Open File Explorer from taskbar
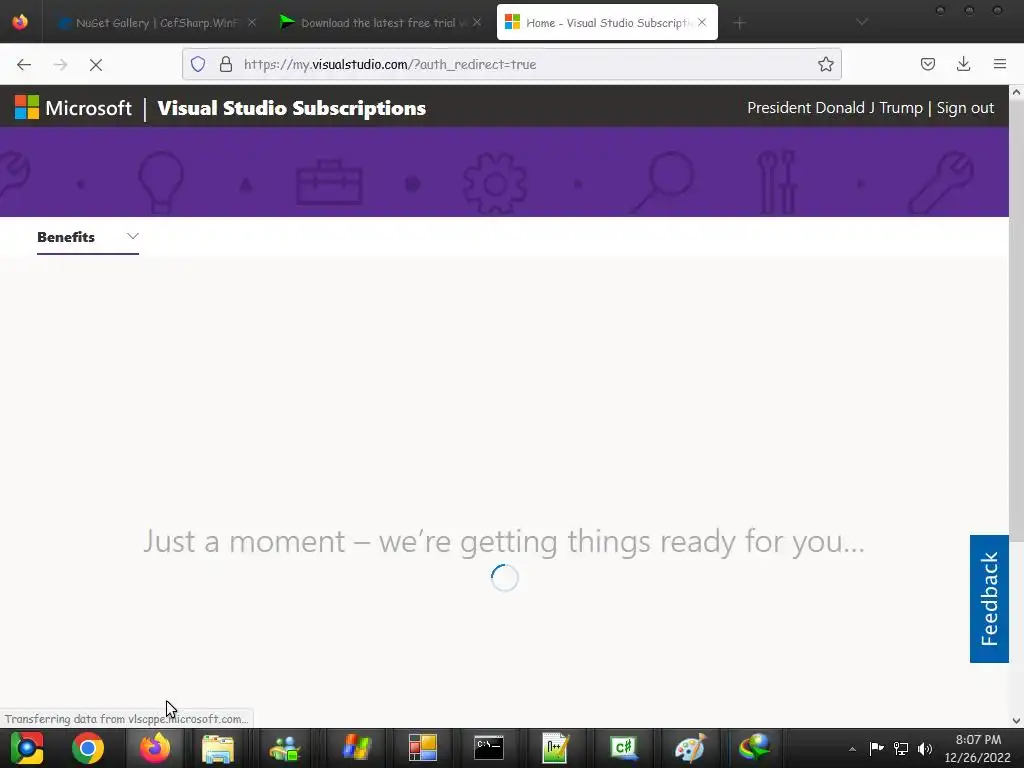The width and height of the screenshot is (1024, 768). (x=218, y=748)
